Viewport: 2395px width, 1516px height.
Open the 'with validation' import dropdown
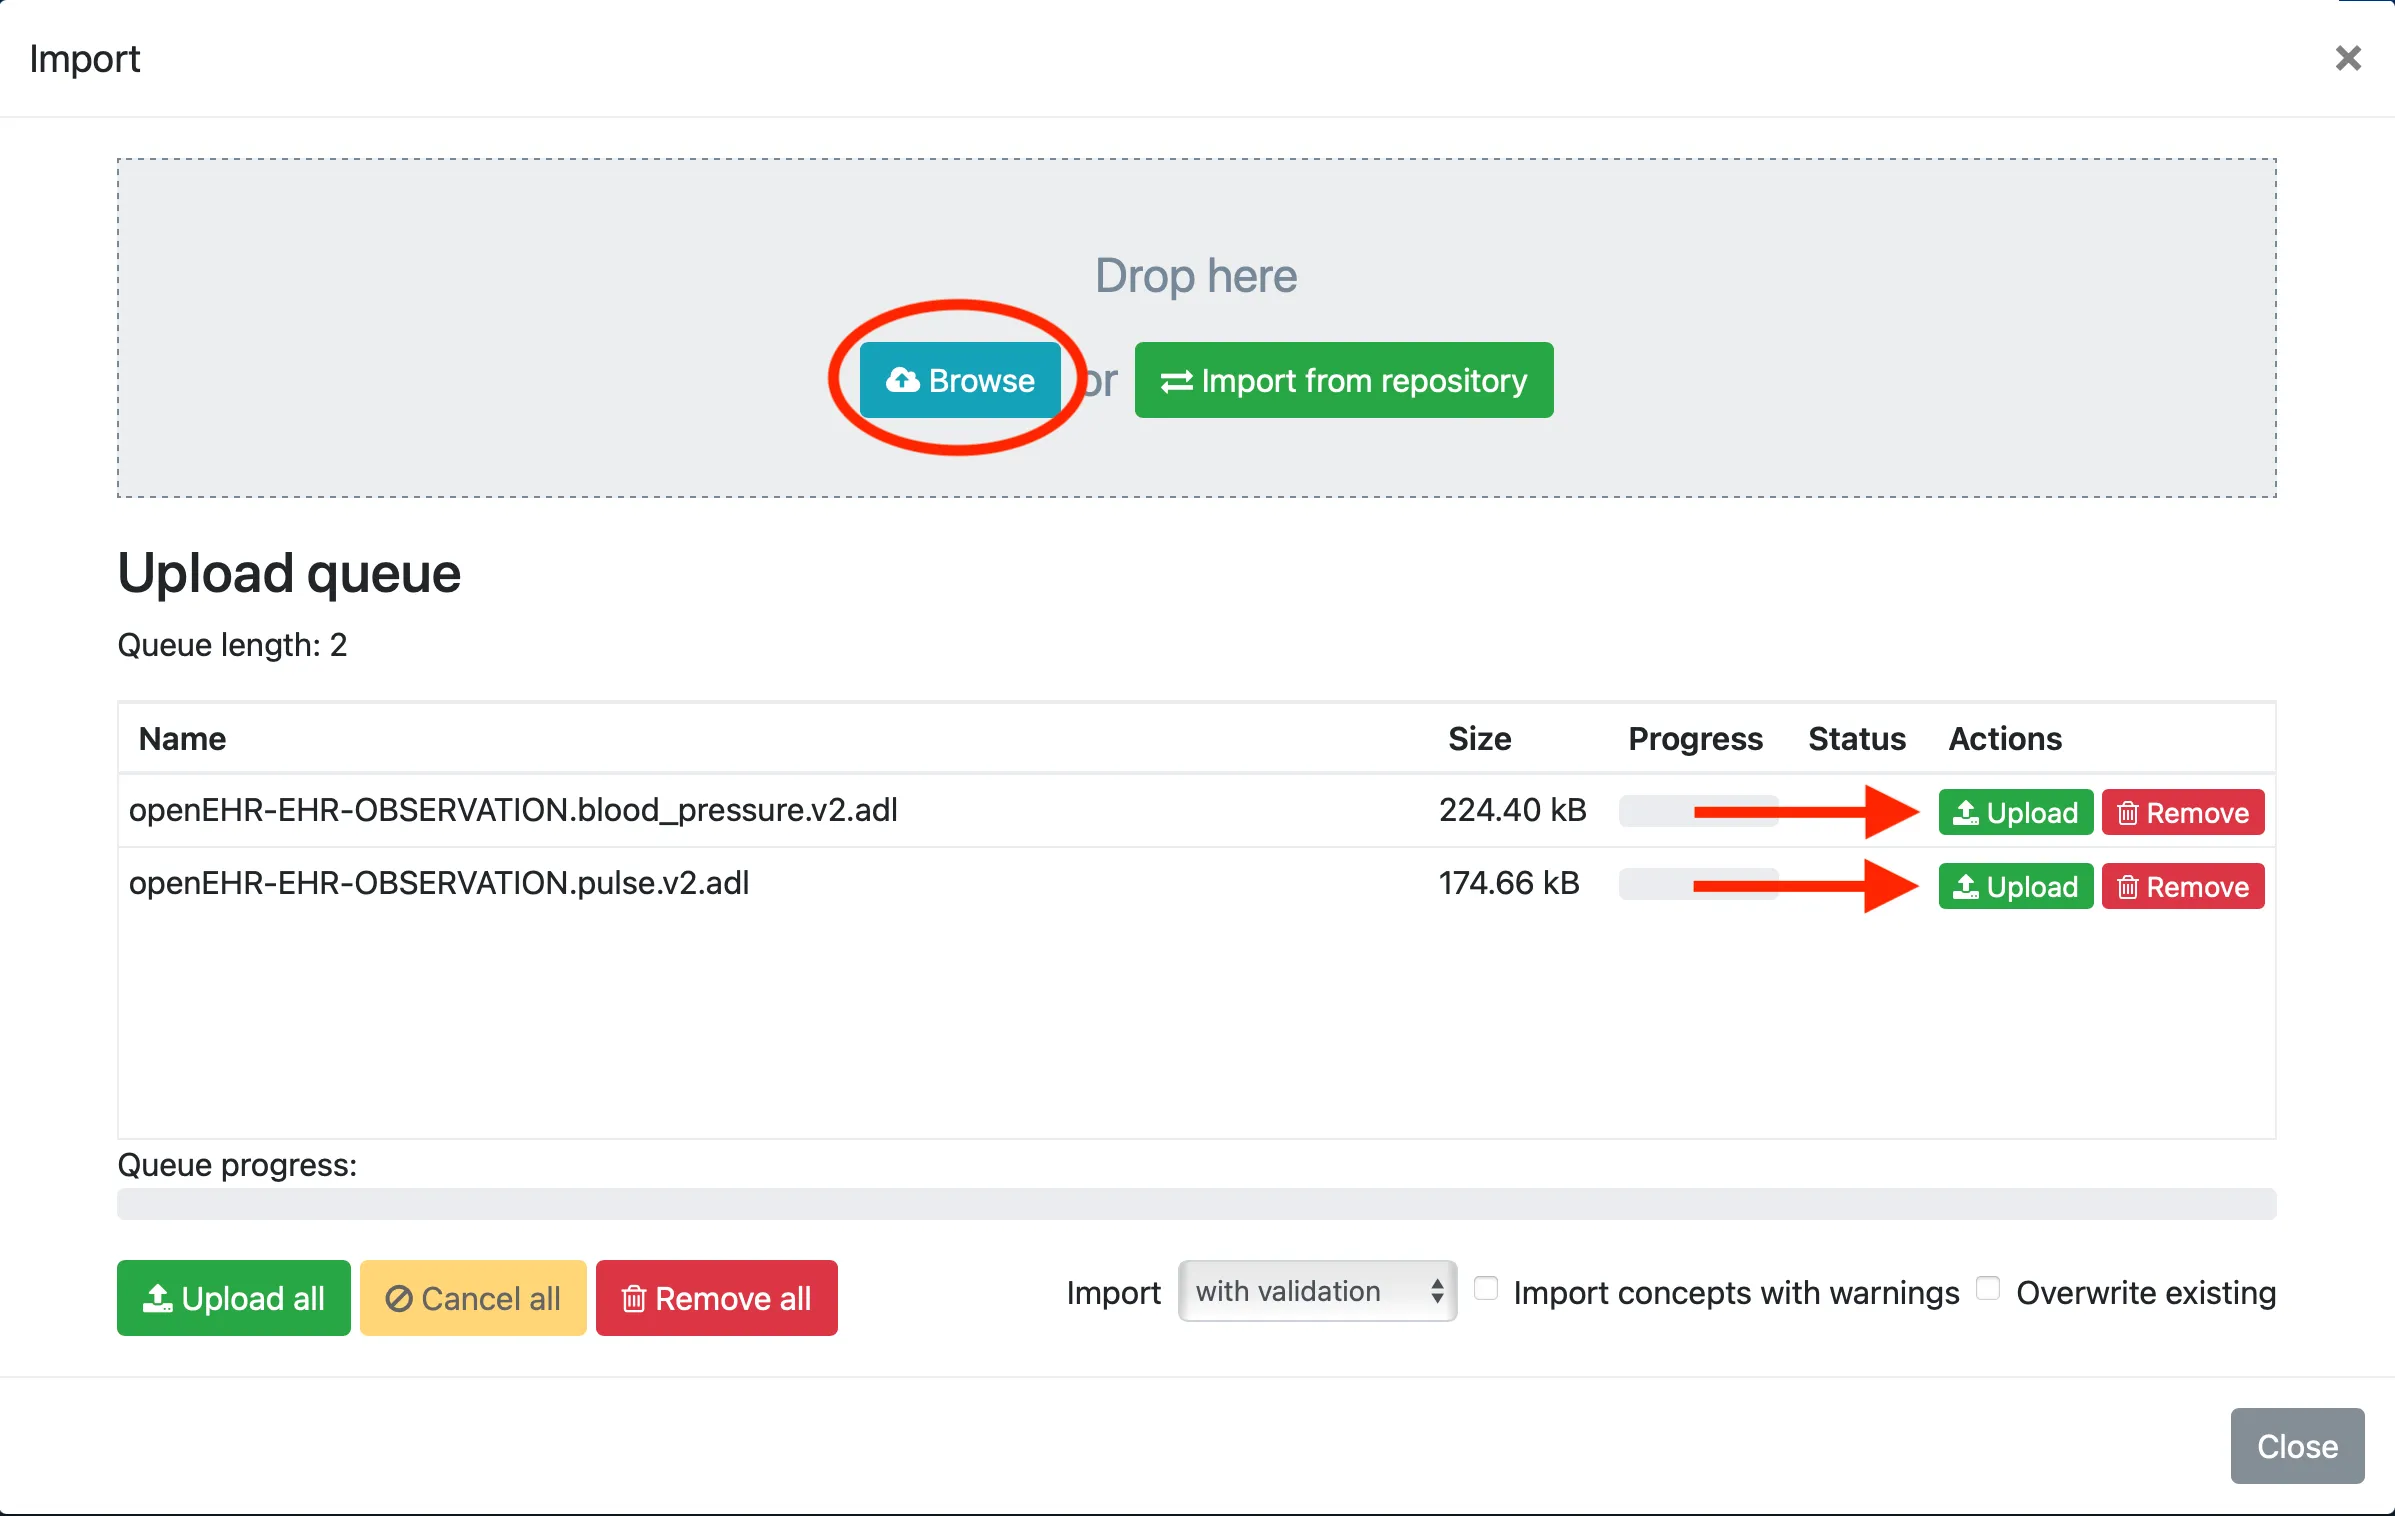[1316, 1291]
